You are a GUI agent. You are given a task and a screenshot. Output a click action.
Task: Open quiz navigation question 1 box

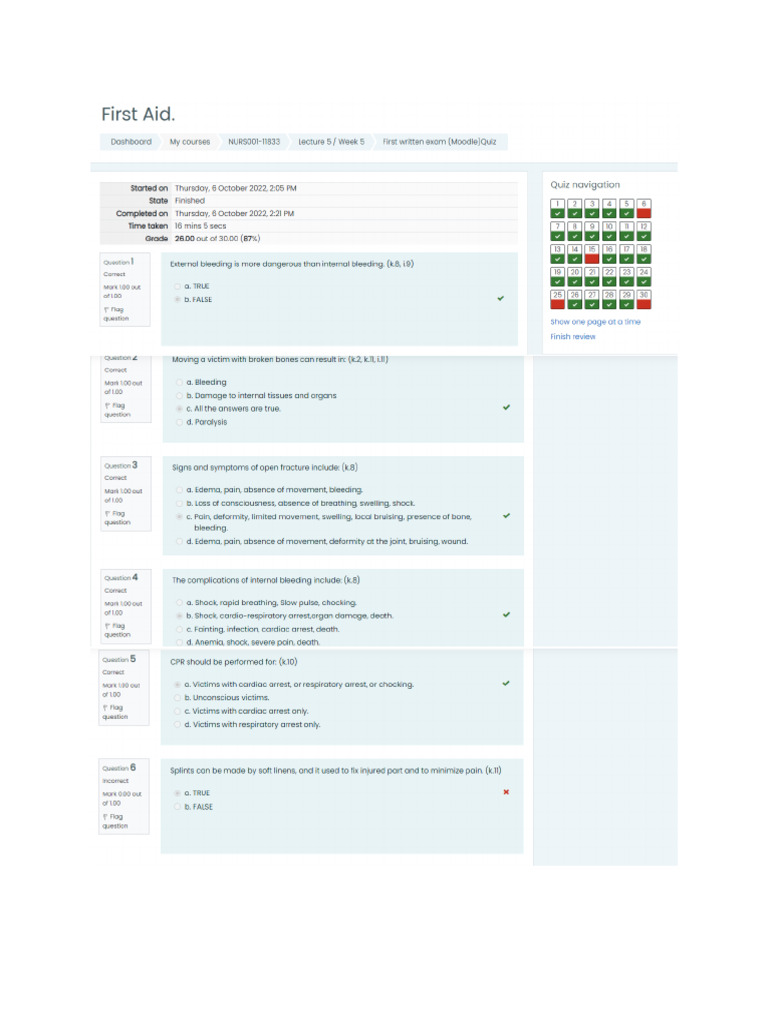[557, 208]
